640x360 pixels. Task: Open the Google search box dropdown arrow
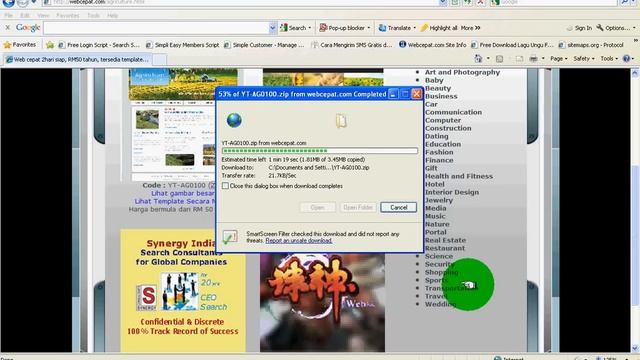pyautogui.click(x=273, y=28)
